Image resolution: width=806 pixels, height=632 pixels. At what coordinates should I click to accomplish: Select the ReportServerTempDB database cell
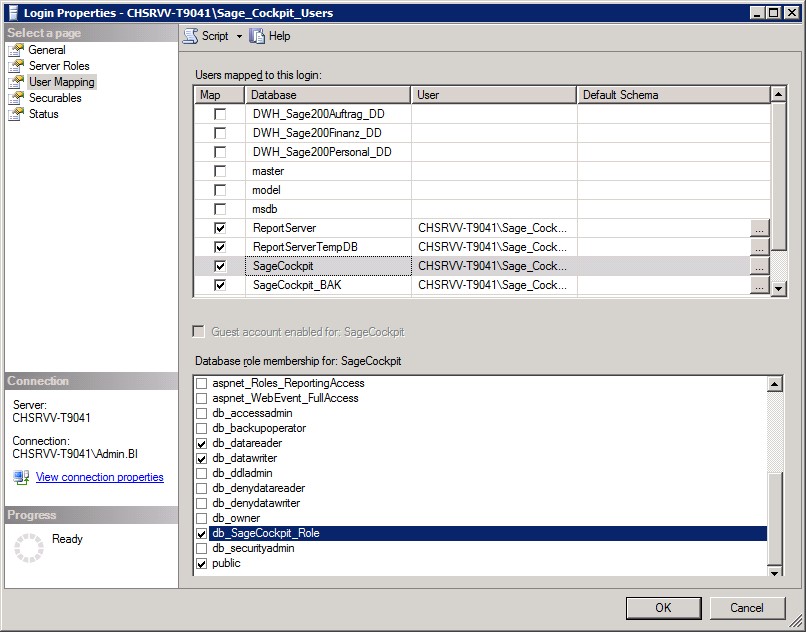tap(328, 247)
